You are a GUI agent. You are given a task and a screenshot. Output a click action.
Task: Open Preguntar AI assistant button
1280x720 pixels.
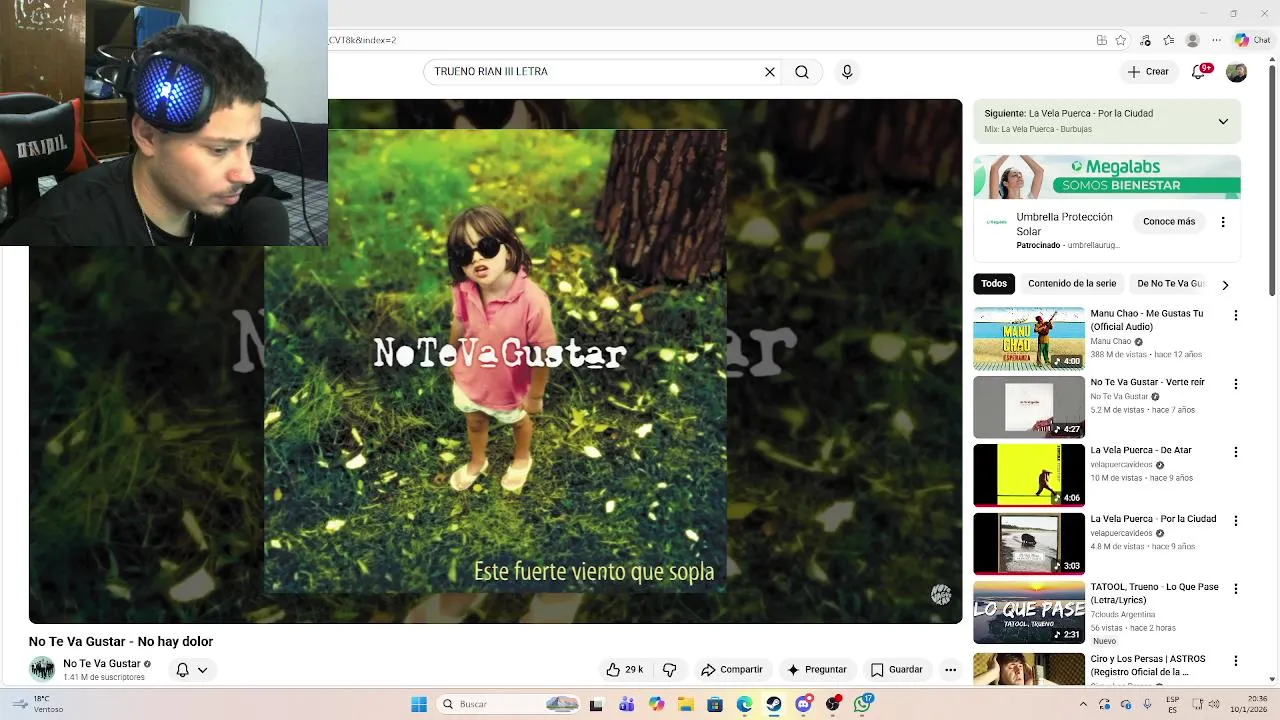click(817, 670)
